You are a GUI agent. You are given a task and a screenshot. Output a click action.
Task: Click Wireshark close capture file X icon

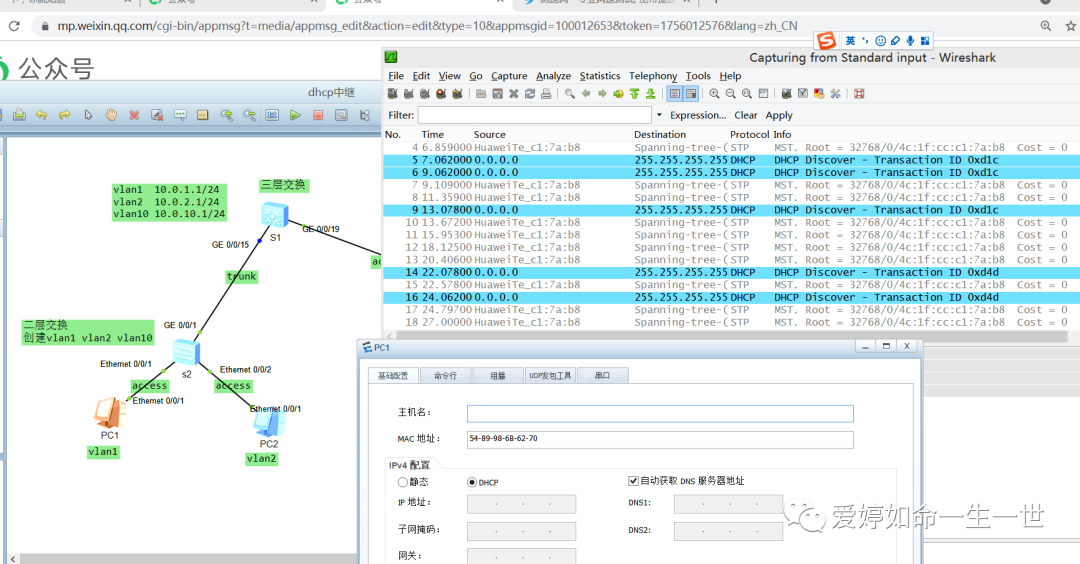[x=514, y=94]
